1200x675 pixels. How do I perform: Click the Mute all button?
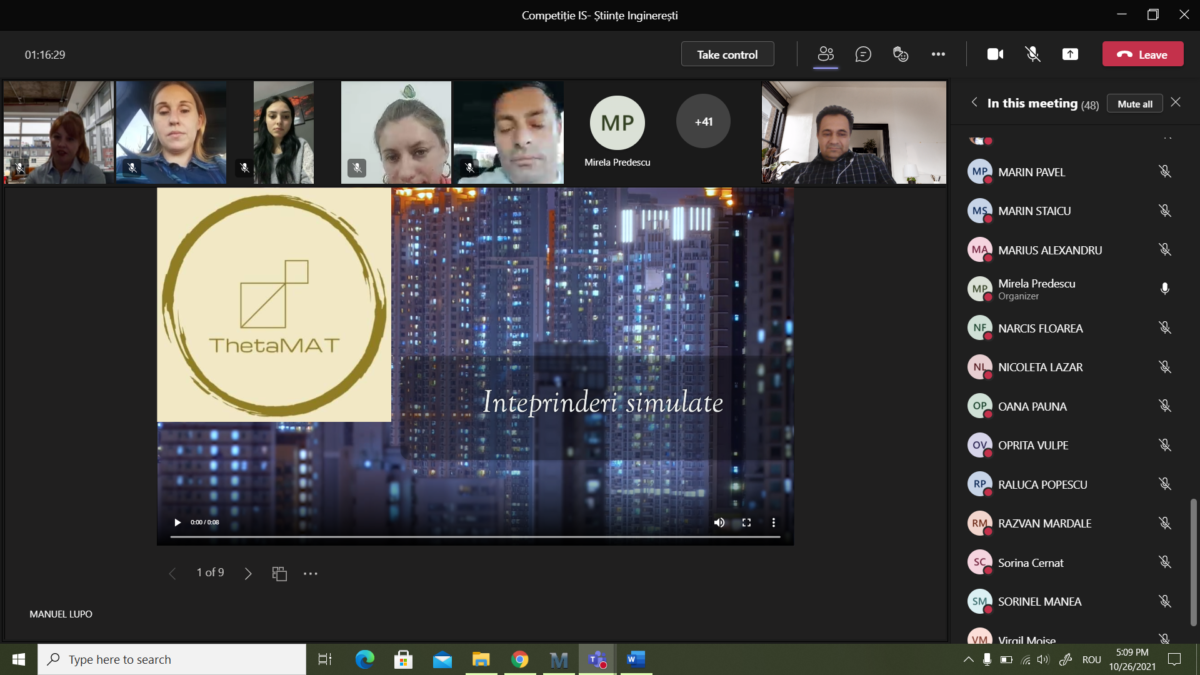[1134, 104]
